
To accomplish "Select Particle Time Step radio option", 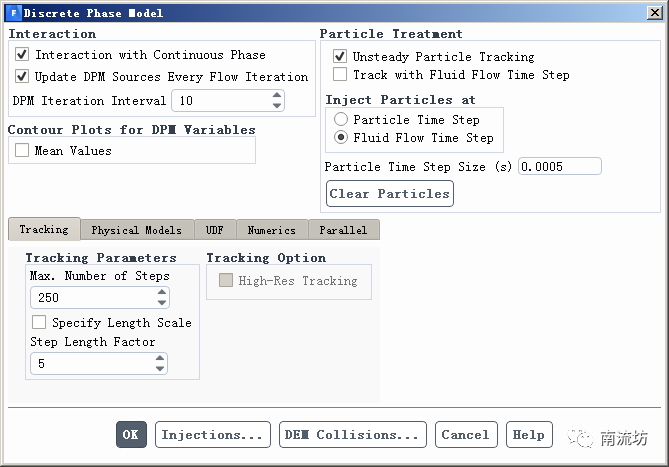I will 341,120.
